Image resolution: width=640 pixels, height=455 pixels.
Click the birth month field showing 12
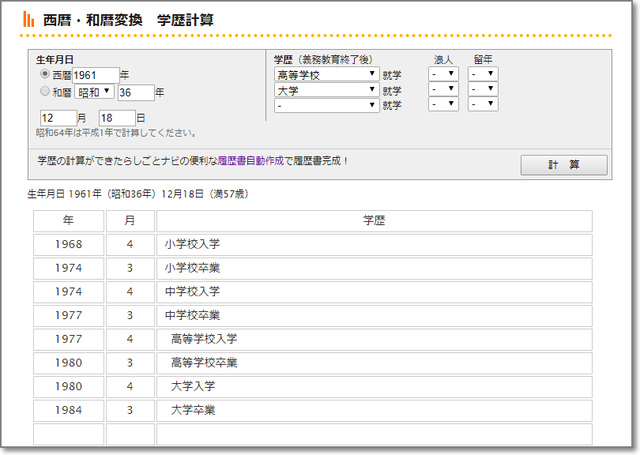[56, 117]
